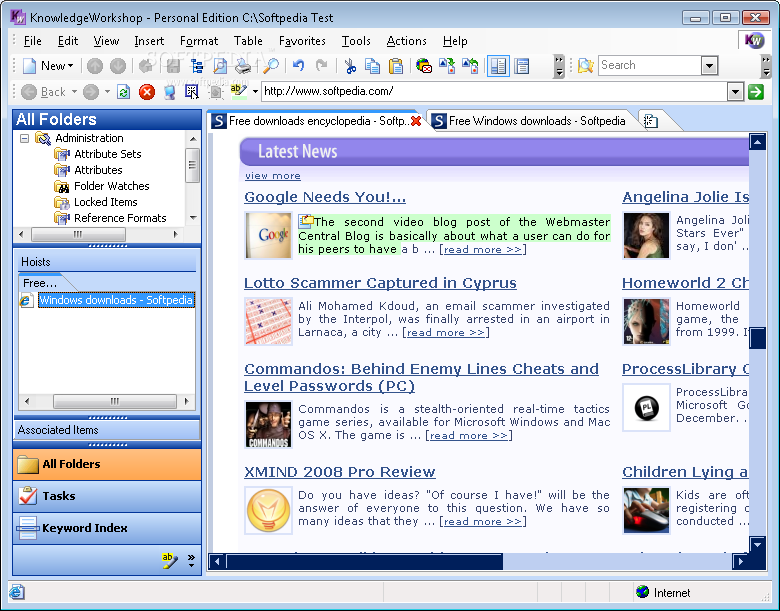Open Lotto Scammer Captured in Cyprus link
The image size is (780, 611).
pos(380,283)
